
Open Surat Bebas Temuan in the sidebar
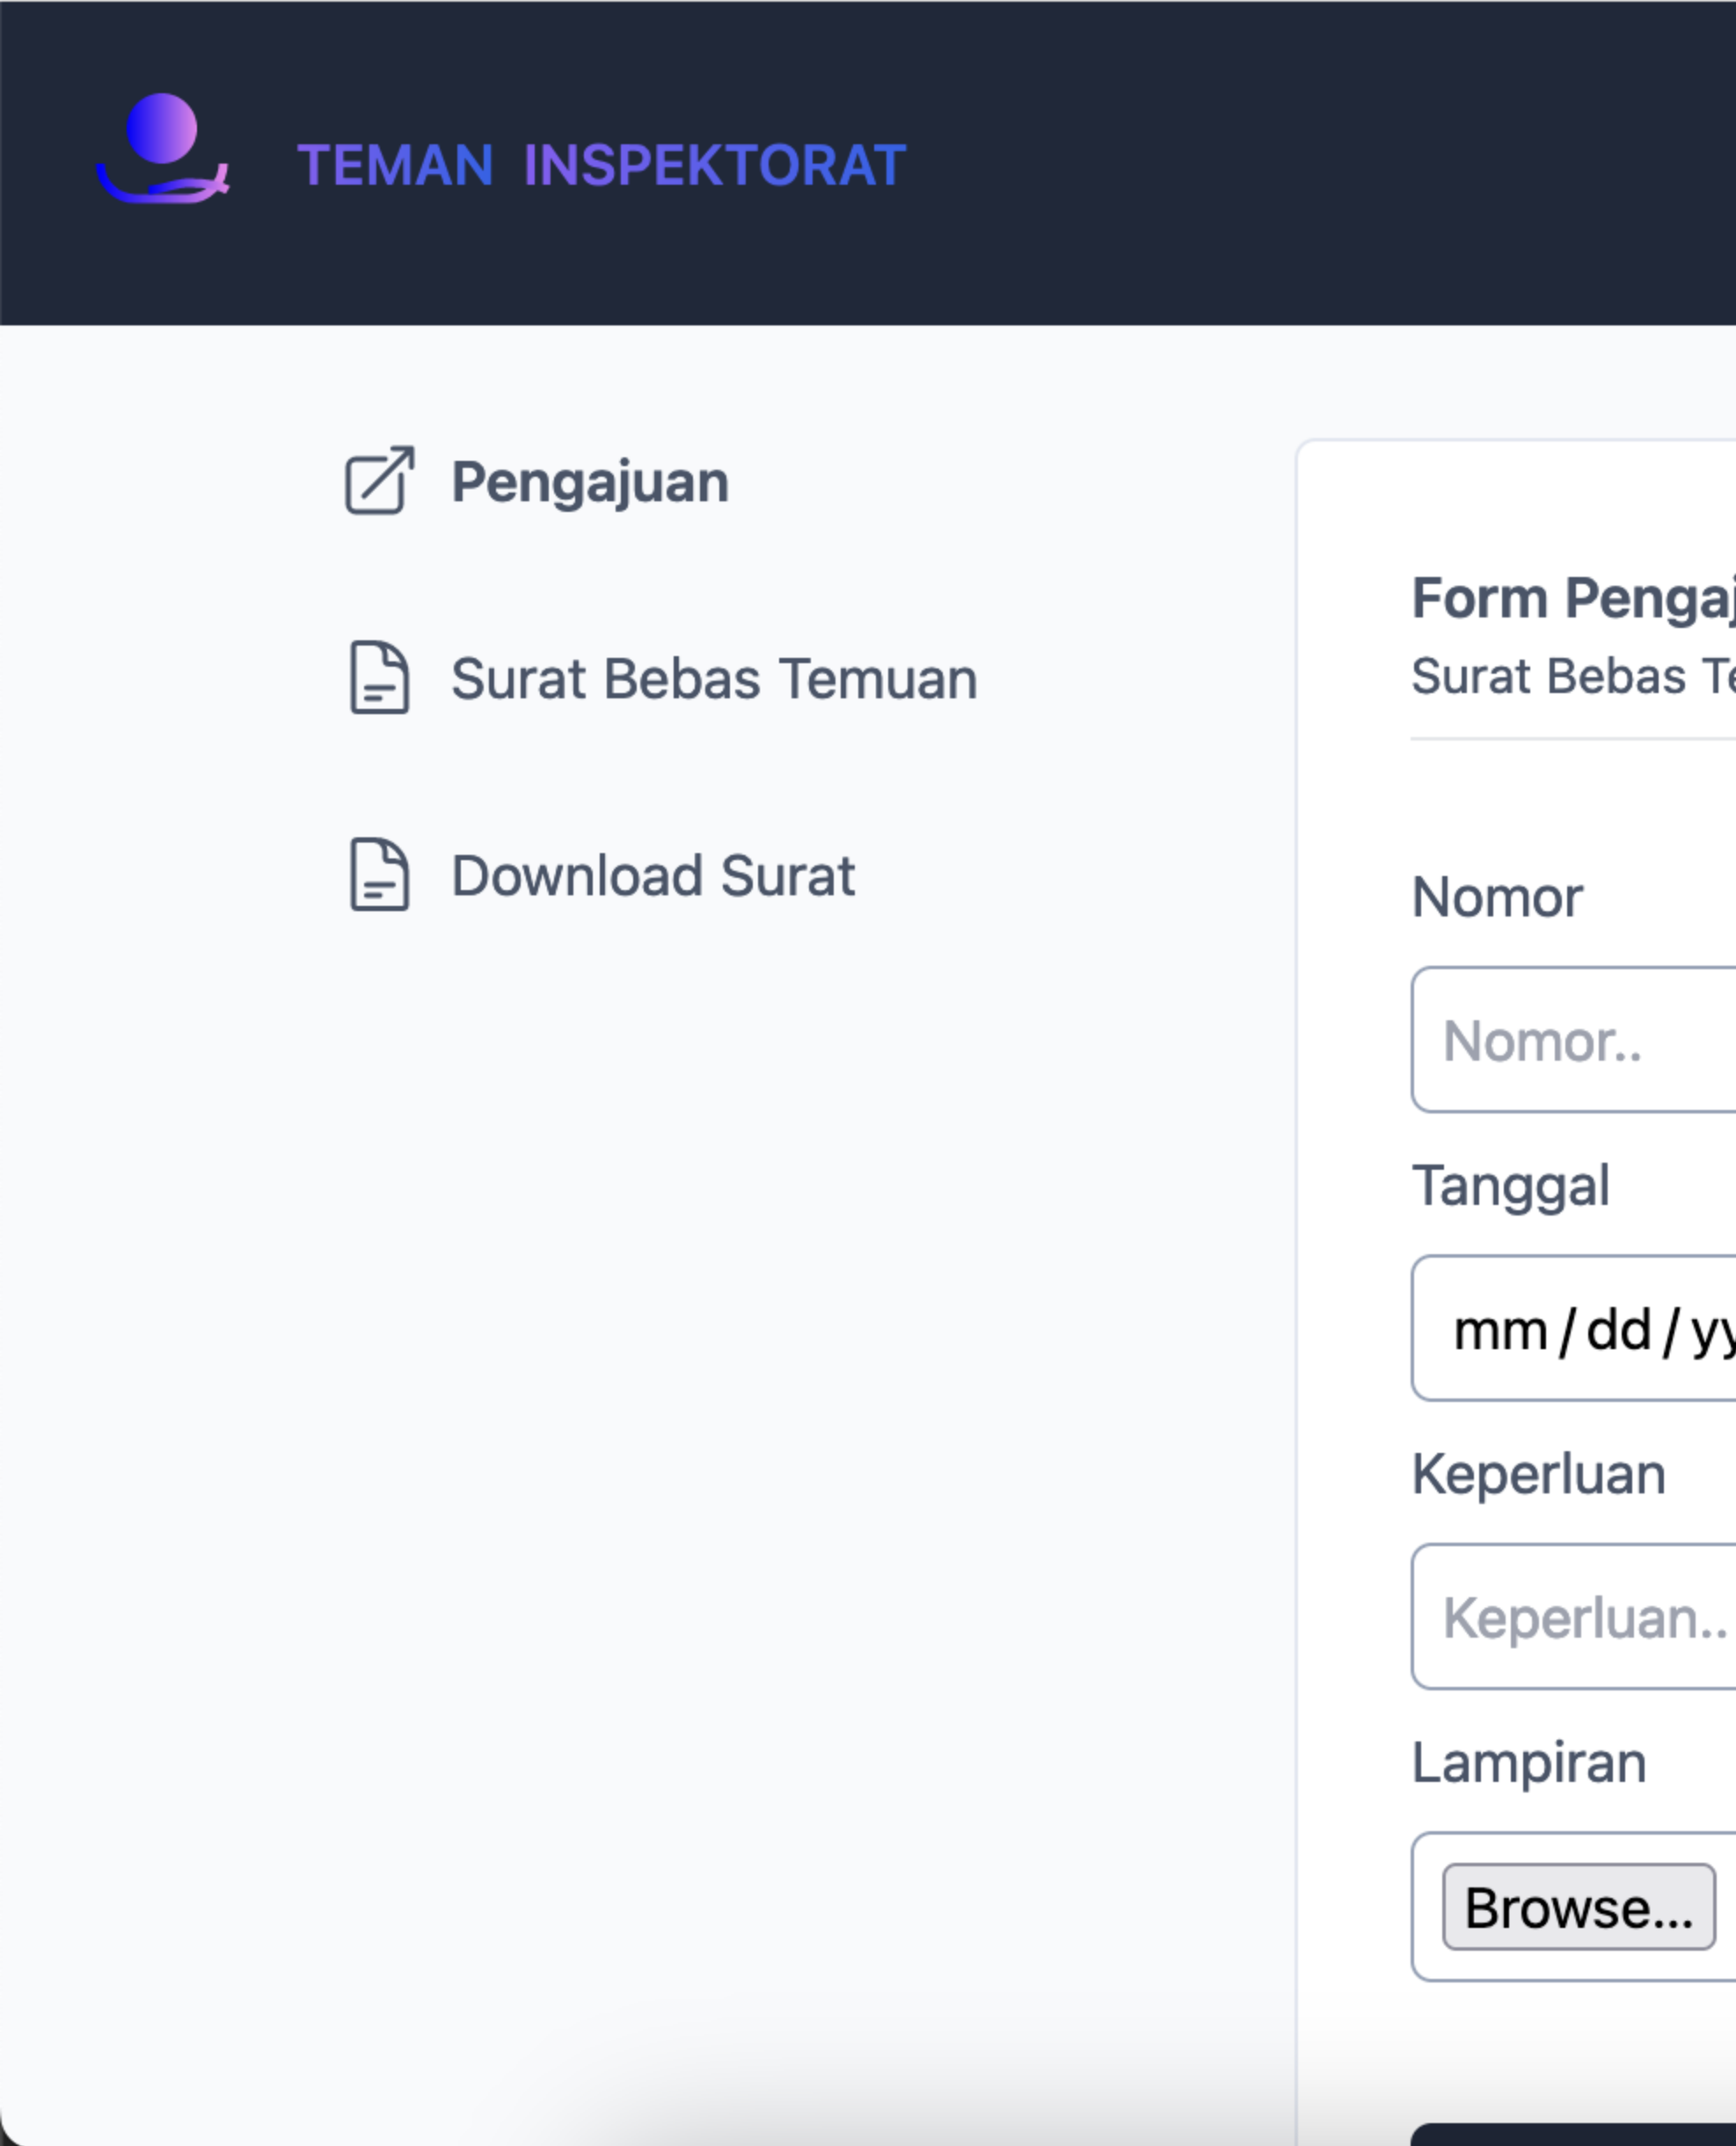714,679
